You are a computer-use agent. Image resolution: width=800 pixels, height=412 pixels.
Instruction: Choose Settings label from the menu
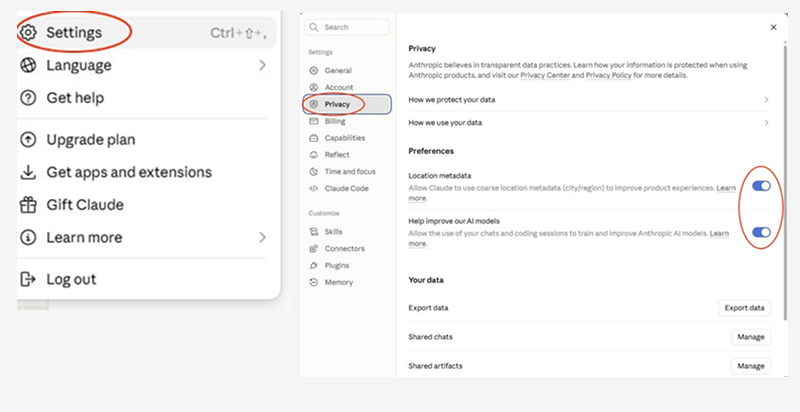pyautogui.click(x=74, y=33)
